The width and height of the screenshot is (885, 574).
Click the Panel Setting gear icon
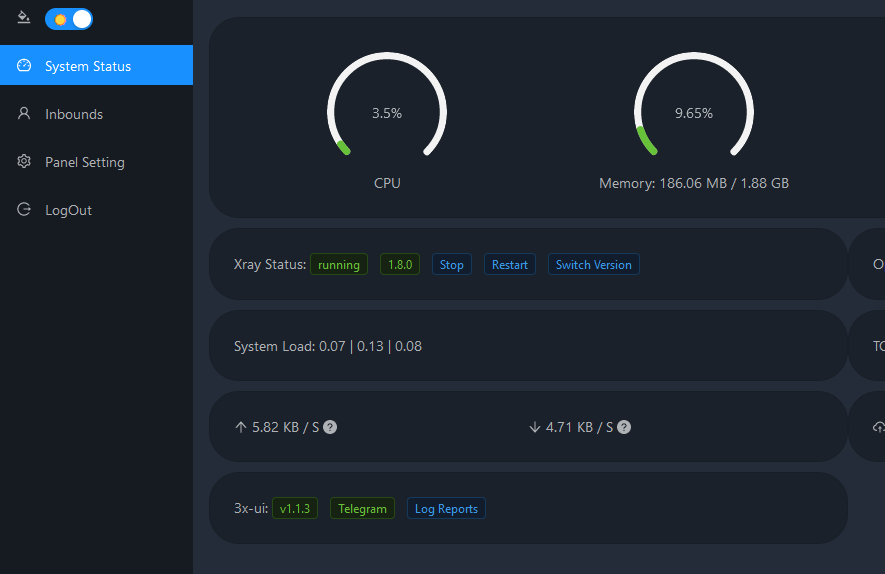click(25, 162)
